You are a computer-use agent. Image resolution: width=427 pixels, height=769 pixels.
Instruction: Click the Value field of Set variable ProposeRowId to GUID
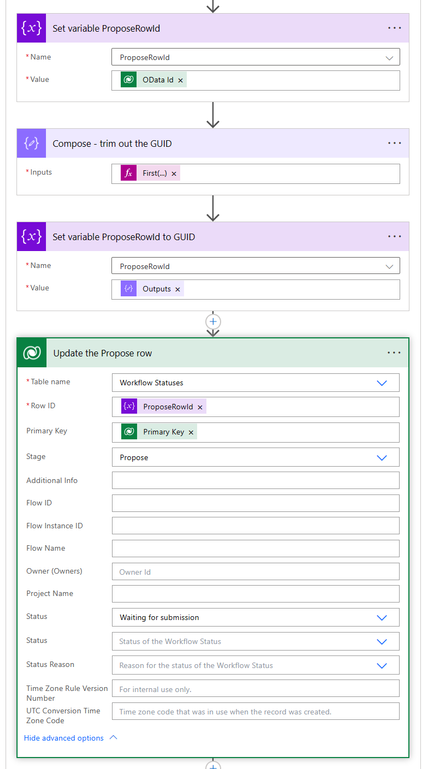[255, 289]
